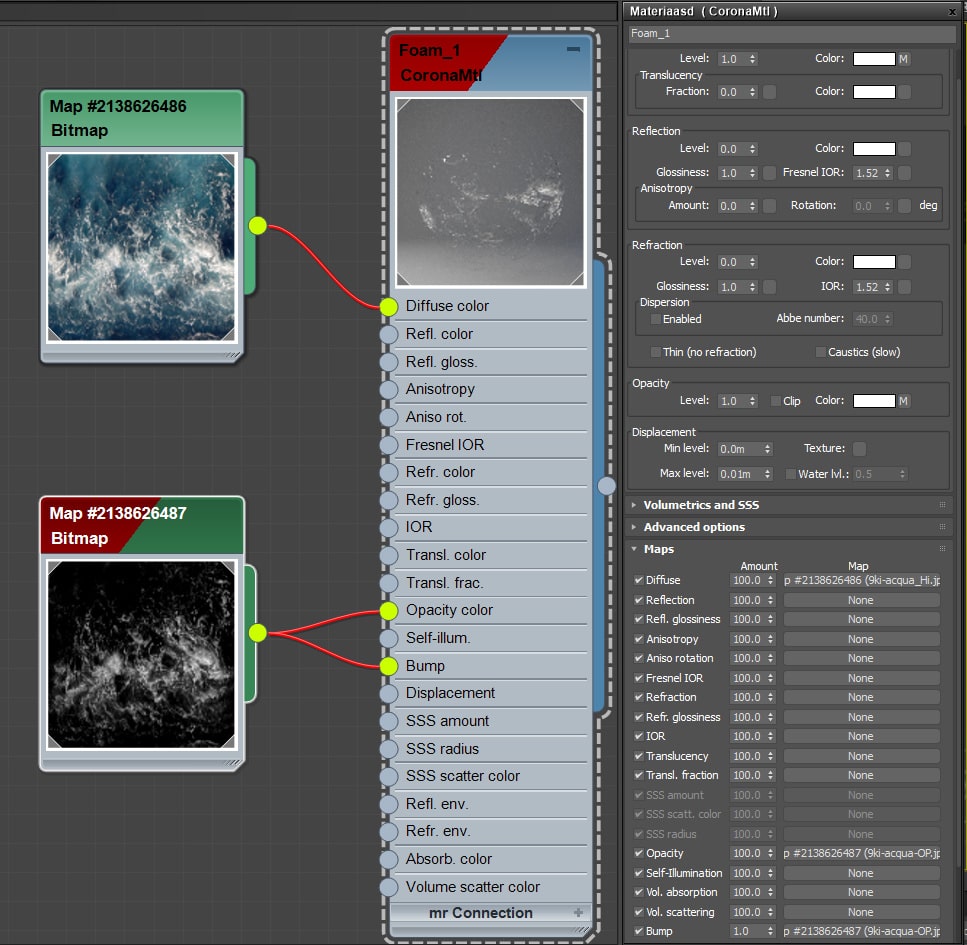Image resolution: width=967 pixels, height=945 pixels.
Task: Select Foam_1 material preview thumbnail
Action: click(x=490, y=192)
